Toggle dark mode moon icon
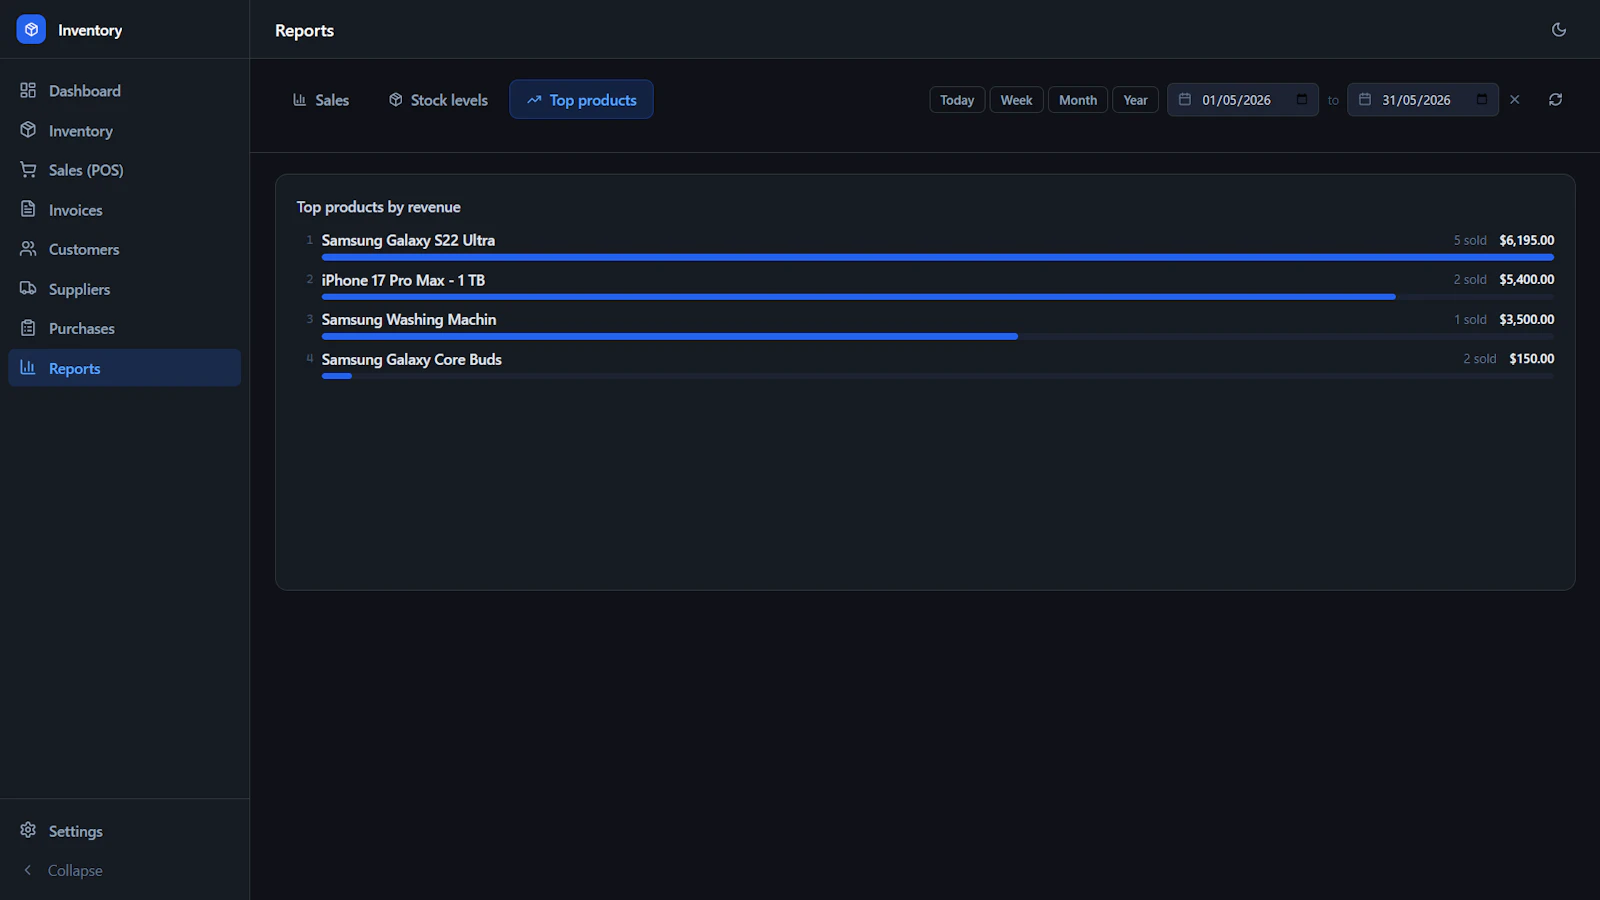The height and width of the screenshot is (900, 1600). click(x=1558, y=30)
